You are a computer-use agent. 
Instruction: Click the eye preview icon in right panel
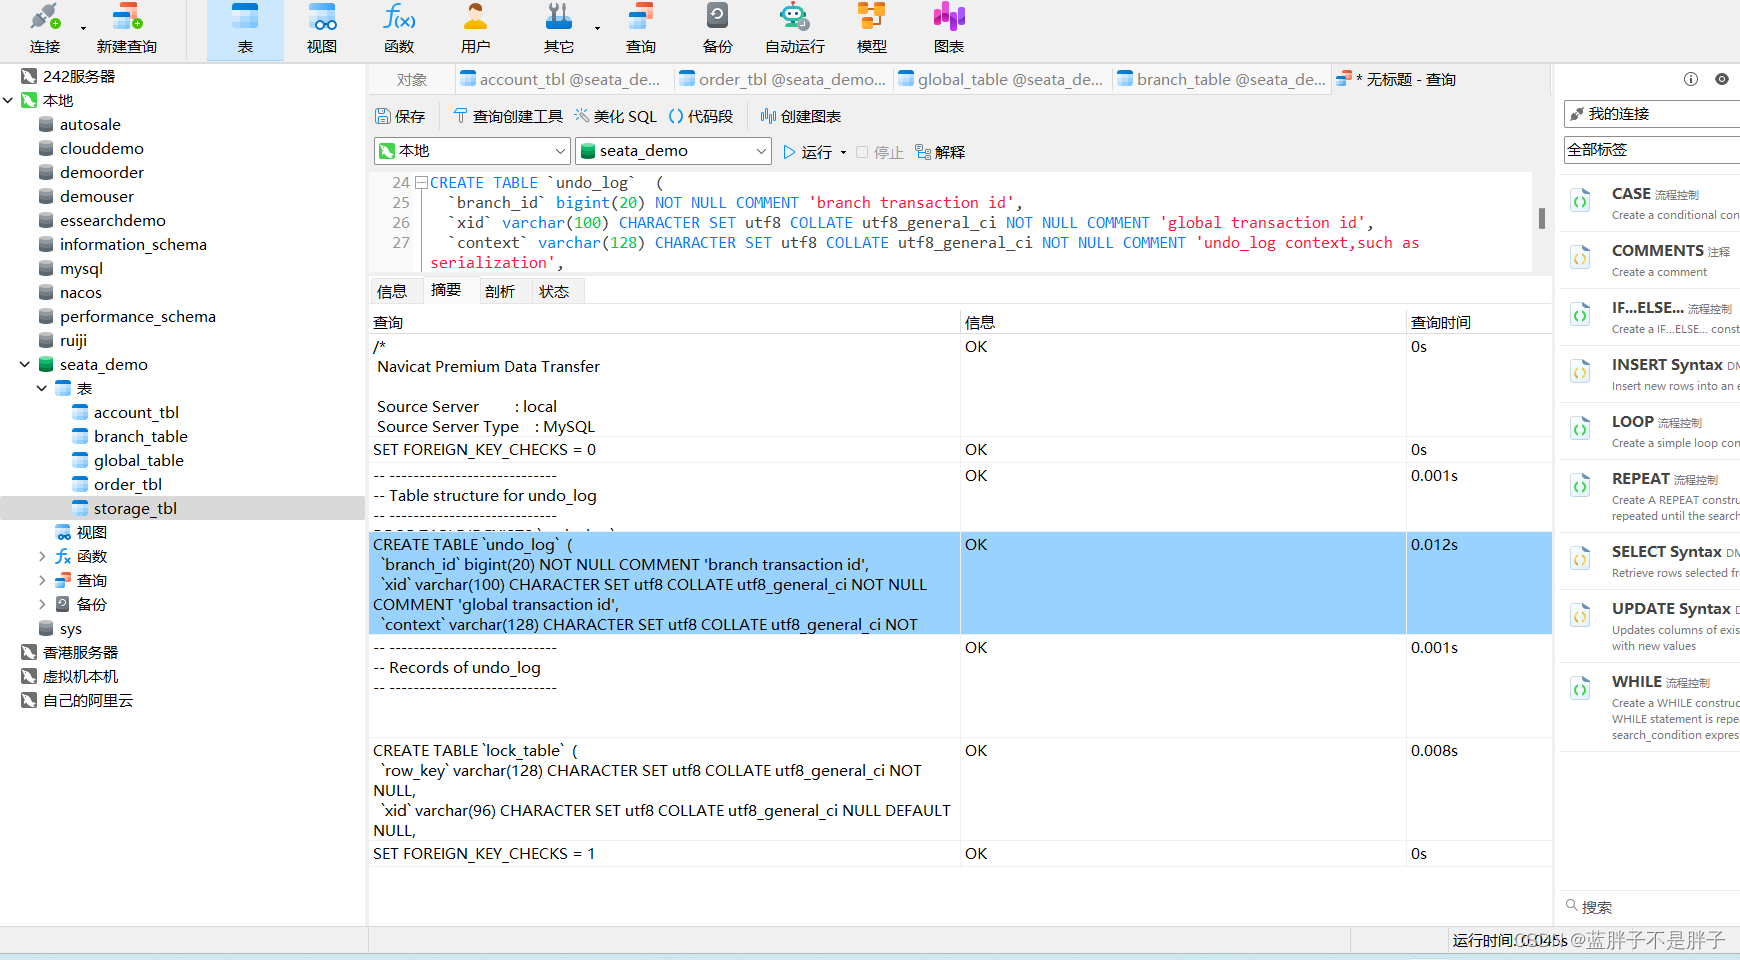[x=1722, y=79]
